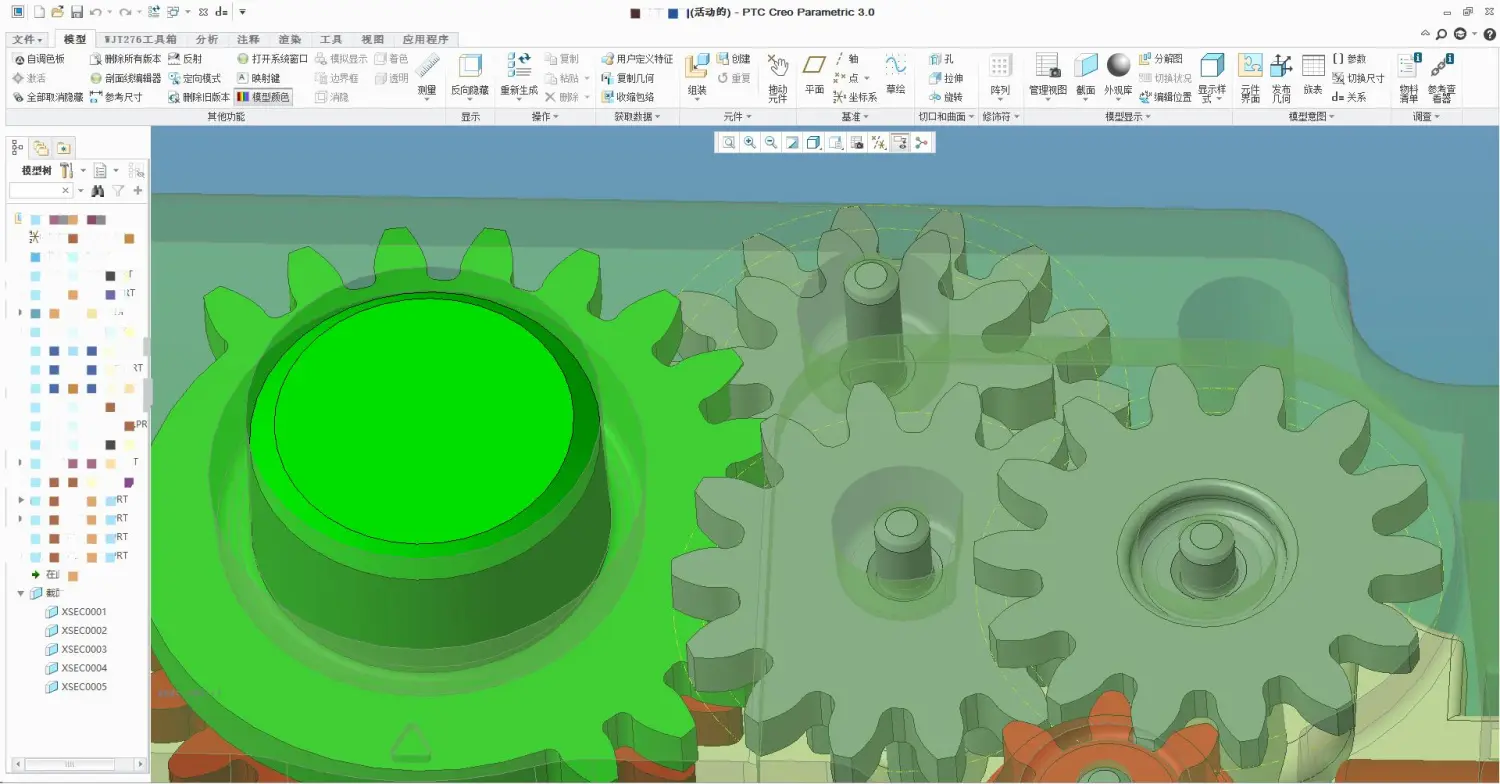
Task: Open the 模型颜色 (model color) tool
Action: pos(264,97)
